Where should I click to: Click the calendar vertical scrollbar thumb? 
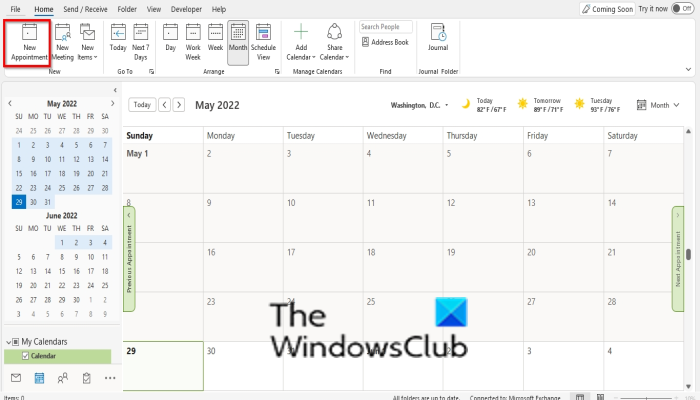click(x=688, y=254)
